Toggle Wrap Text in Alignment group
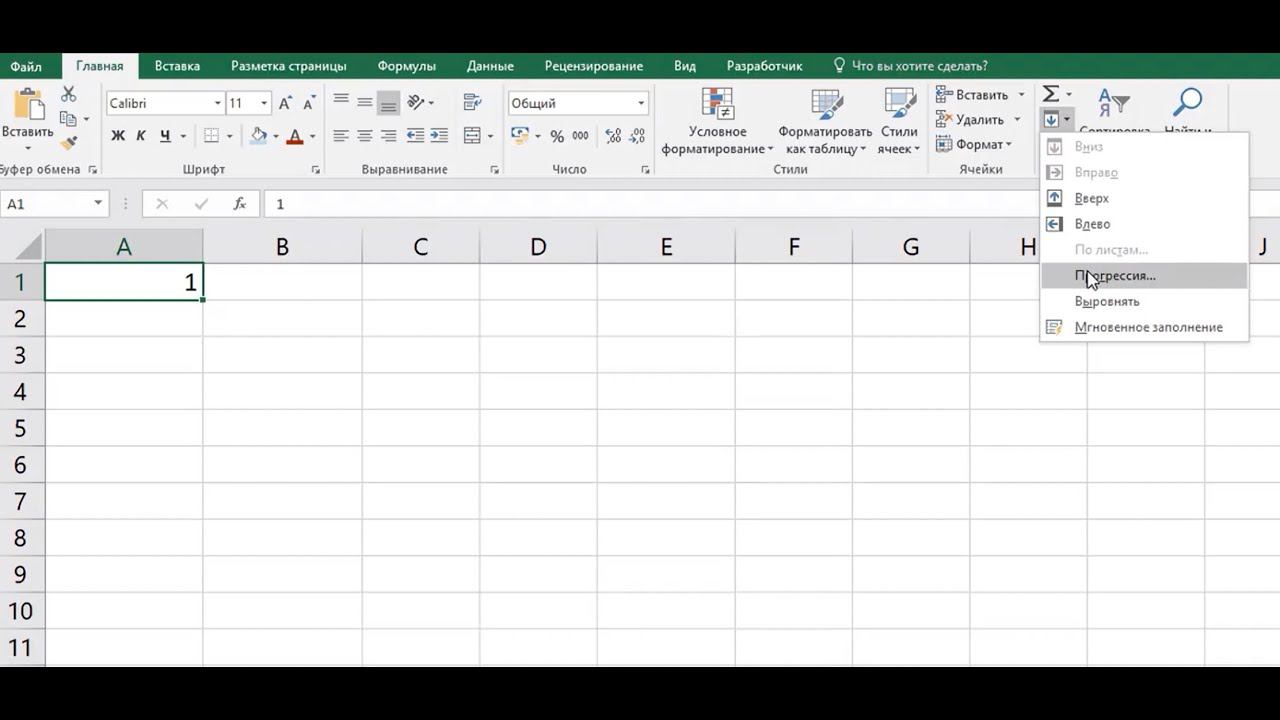The image size is (1280, 720). coord(472,102)
